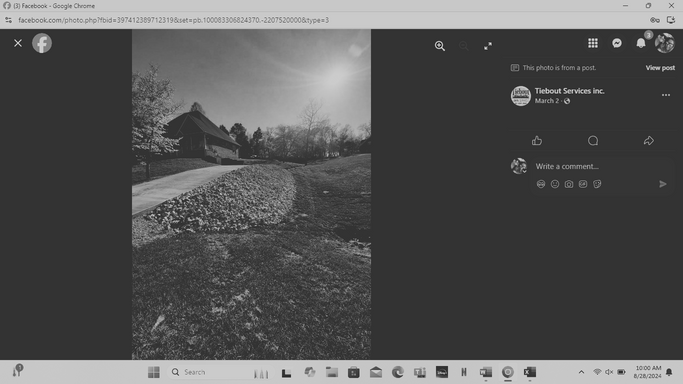Open the notifications bell
Image resolution: width=683 pixels, height=384 pixels.
[641, 43]
